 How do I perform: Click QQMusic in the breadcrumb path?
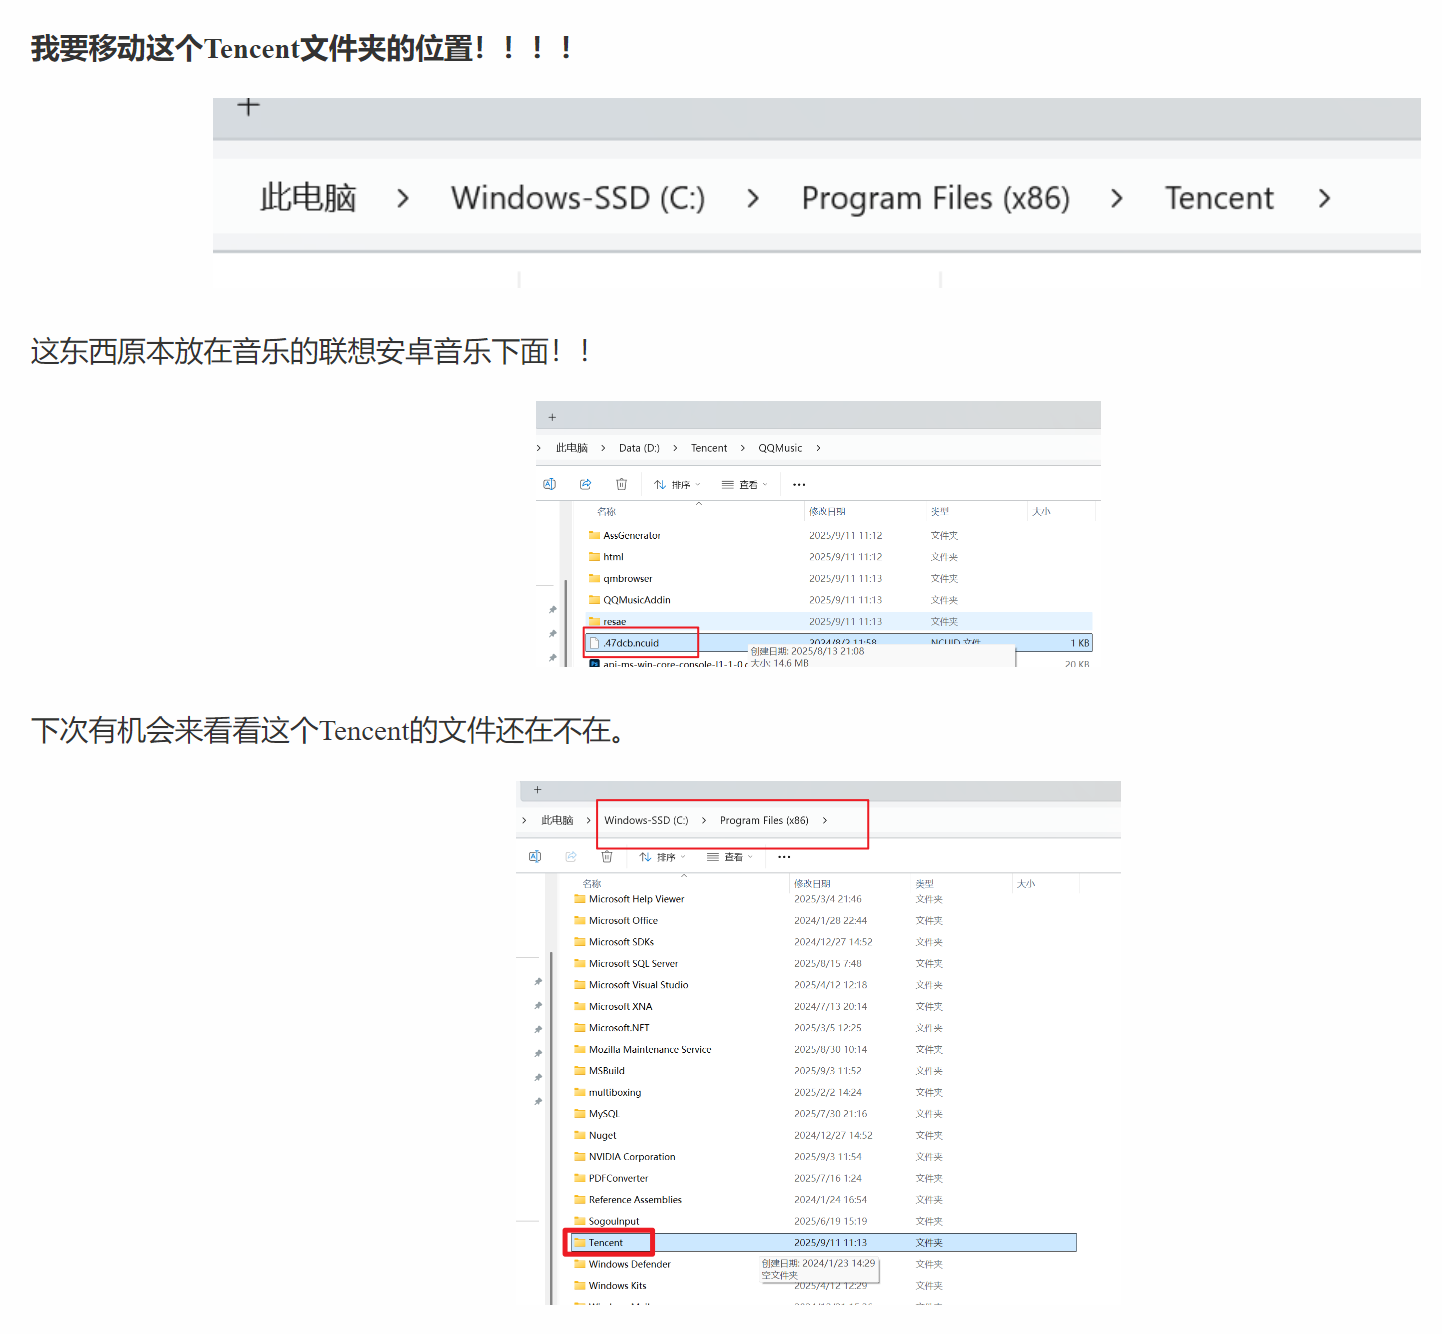pos(780,448)
